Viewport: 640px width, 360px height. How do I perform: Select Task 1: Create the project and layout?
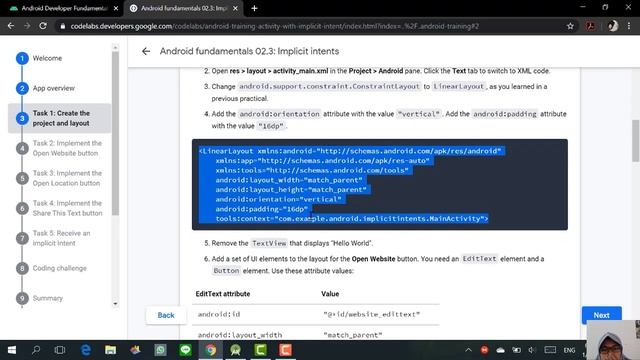tap(60, 118)
